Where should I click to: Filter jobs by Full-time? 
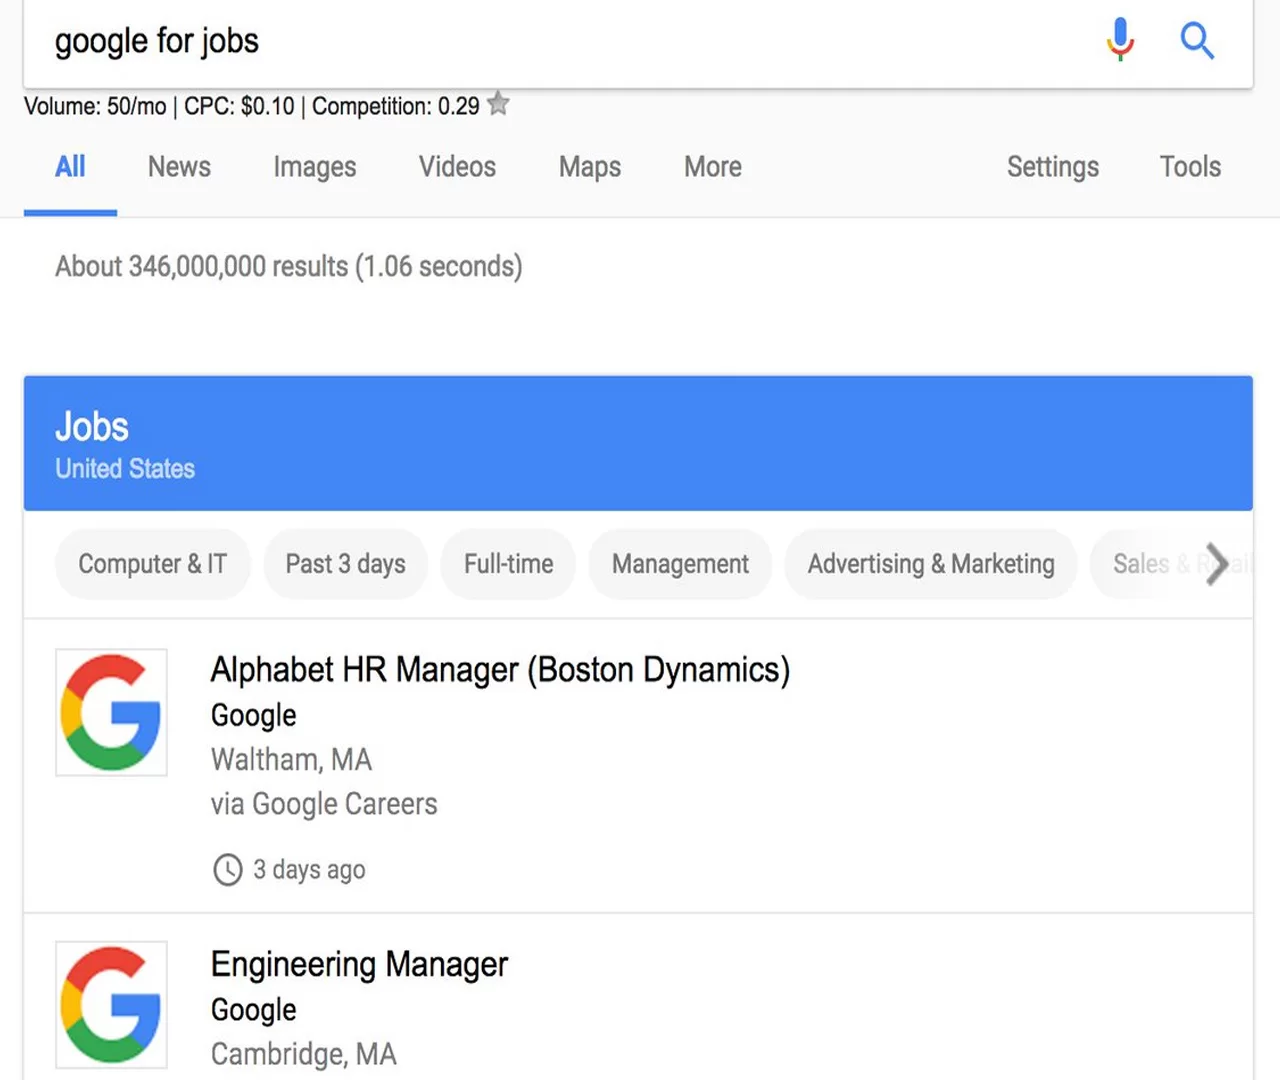(x=508, y=564)
